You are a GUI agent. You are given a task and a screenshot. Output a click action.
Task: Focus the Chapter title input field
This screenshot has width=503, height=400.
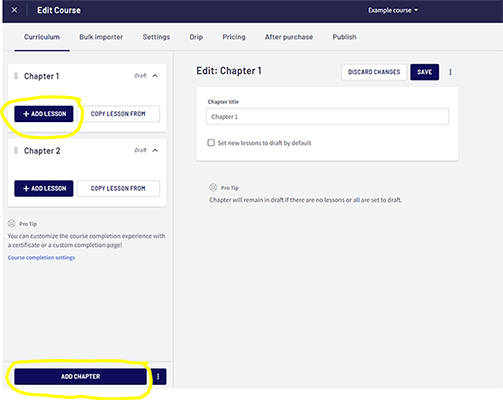[327, 117]
